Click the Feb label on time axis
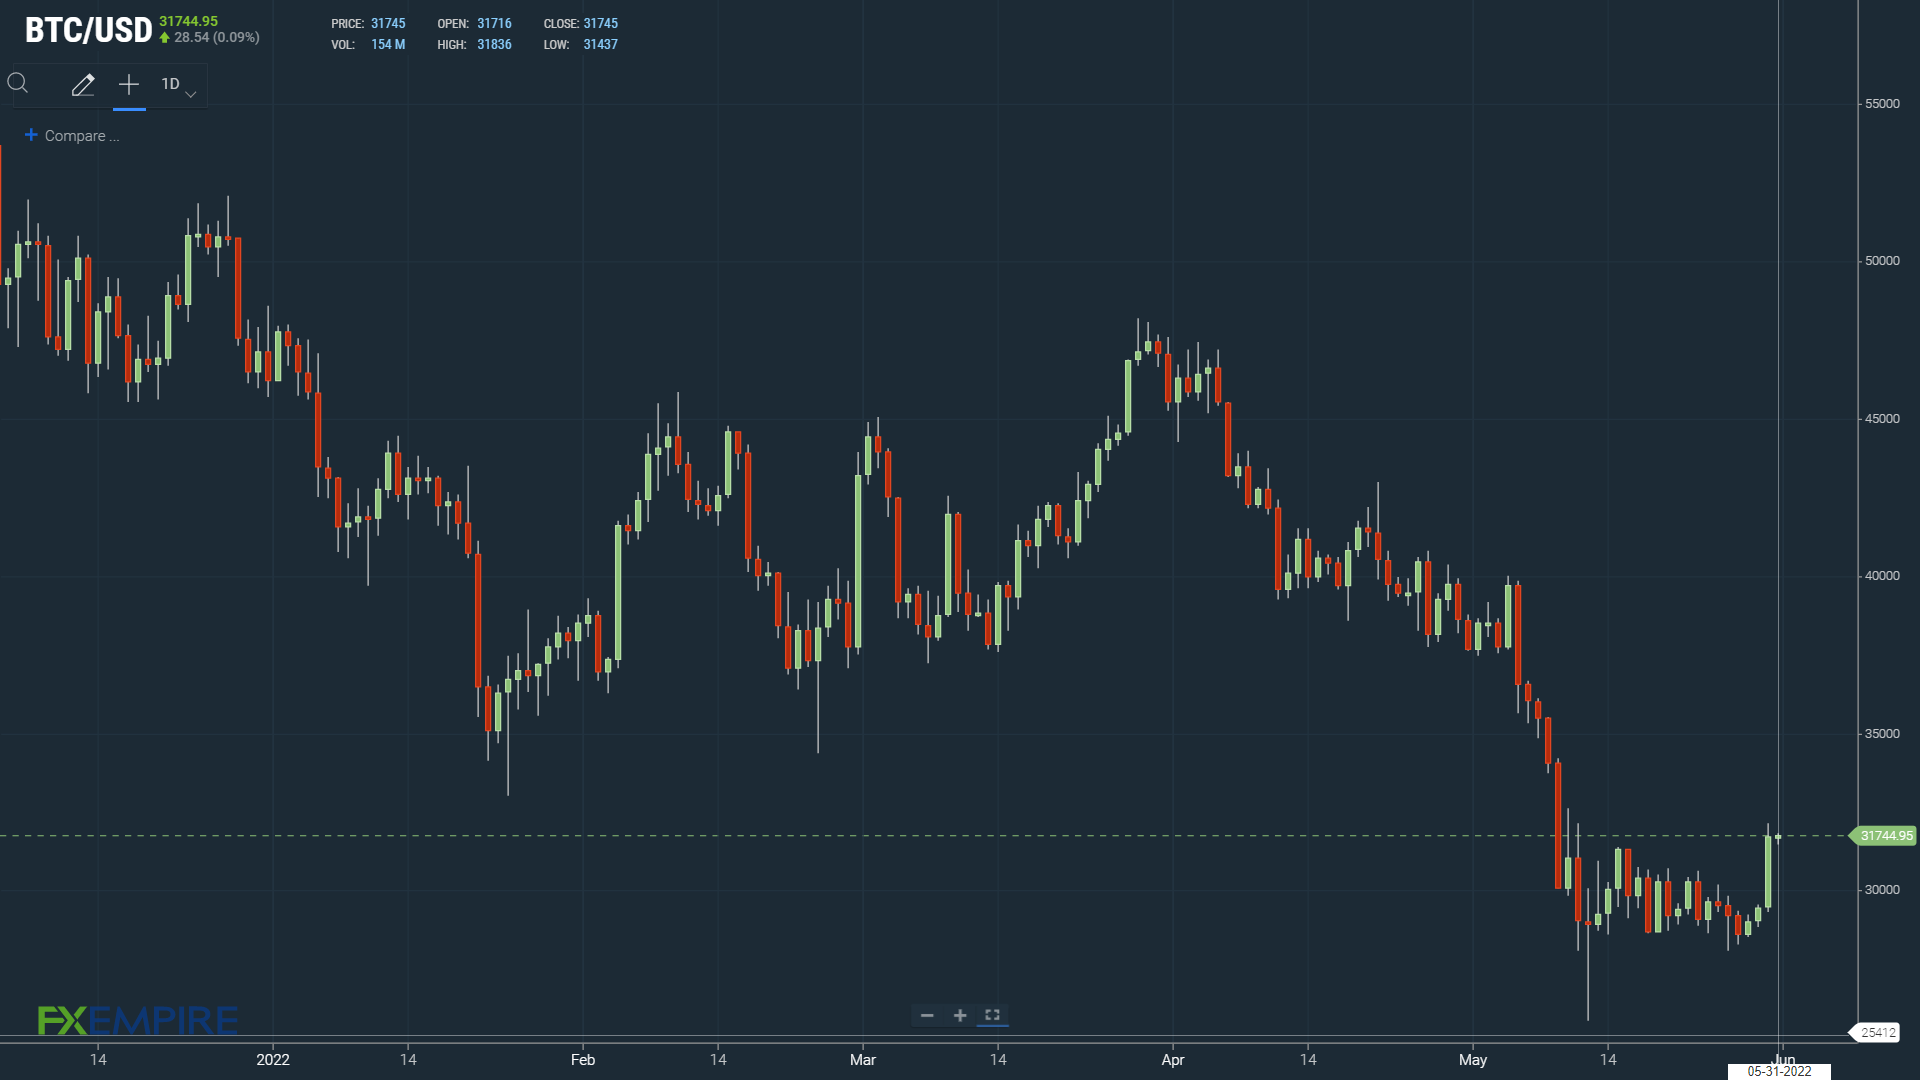Viewport: 1920px width, 1080px height. 583,1060
